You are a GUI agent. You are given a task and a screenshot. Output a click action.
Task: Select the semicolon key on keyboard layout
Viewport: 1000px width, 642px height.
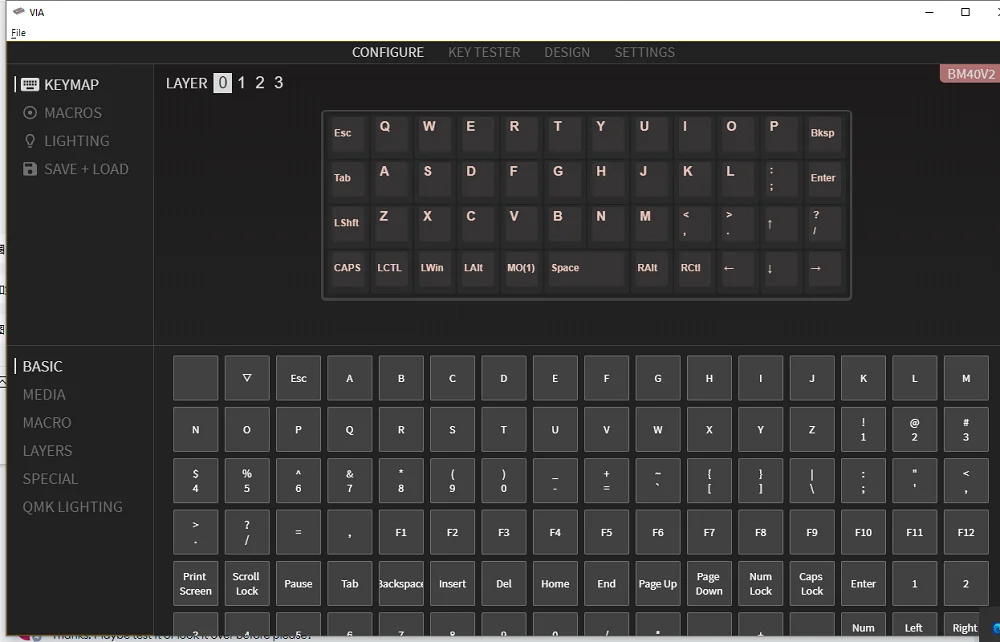point(779,178)
